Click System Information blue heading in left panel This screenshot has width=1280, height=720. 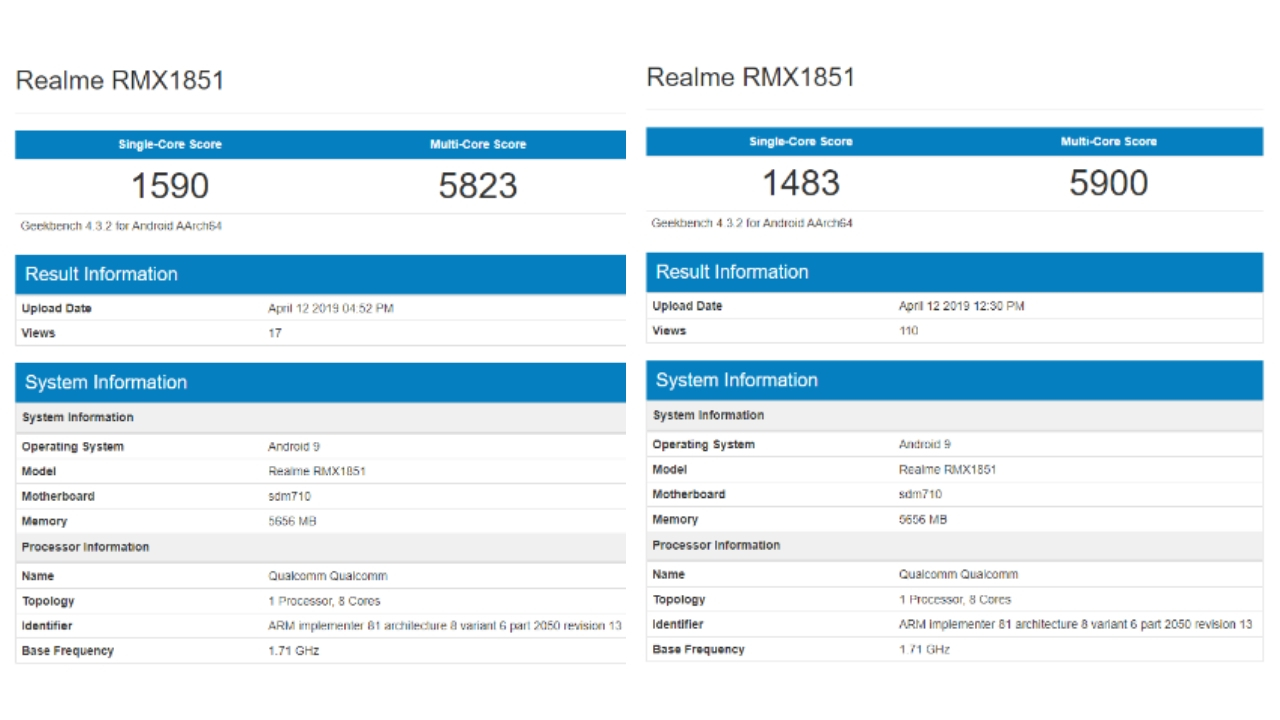coord(106,382)
